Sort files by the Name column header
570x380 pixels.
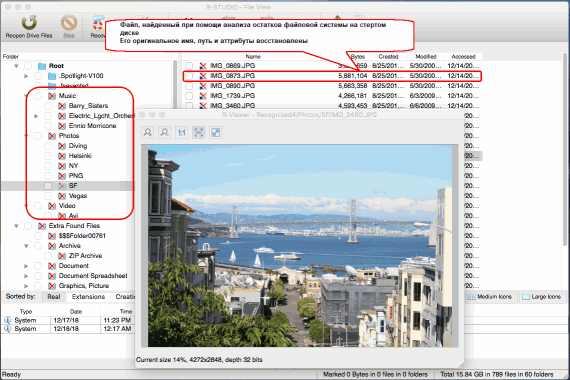pyautogui.click(x=253, y=56)
